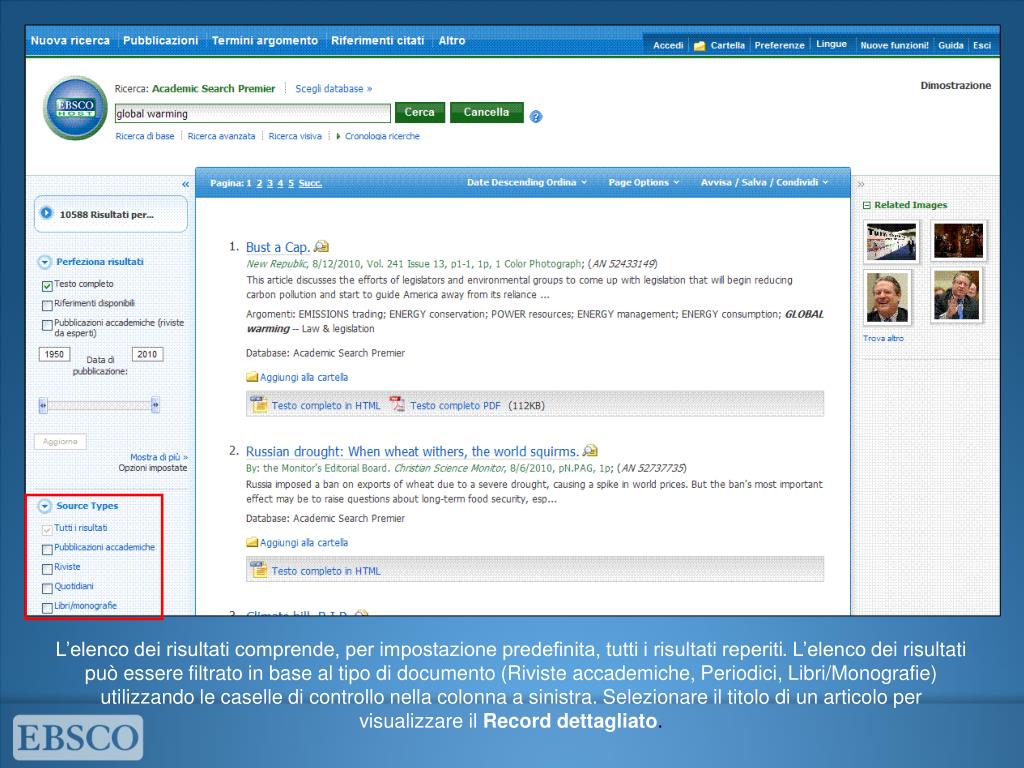Open Avvisa / Salva / Condividi dropdown
This screenshot has height=768, width=1024.
click(765, 182)
